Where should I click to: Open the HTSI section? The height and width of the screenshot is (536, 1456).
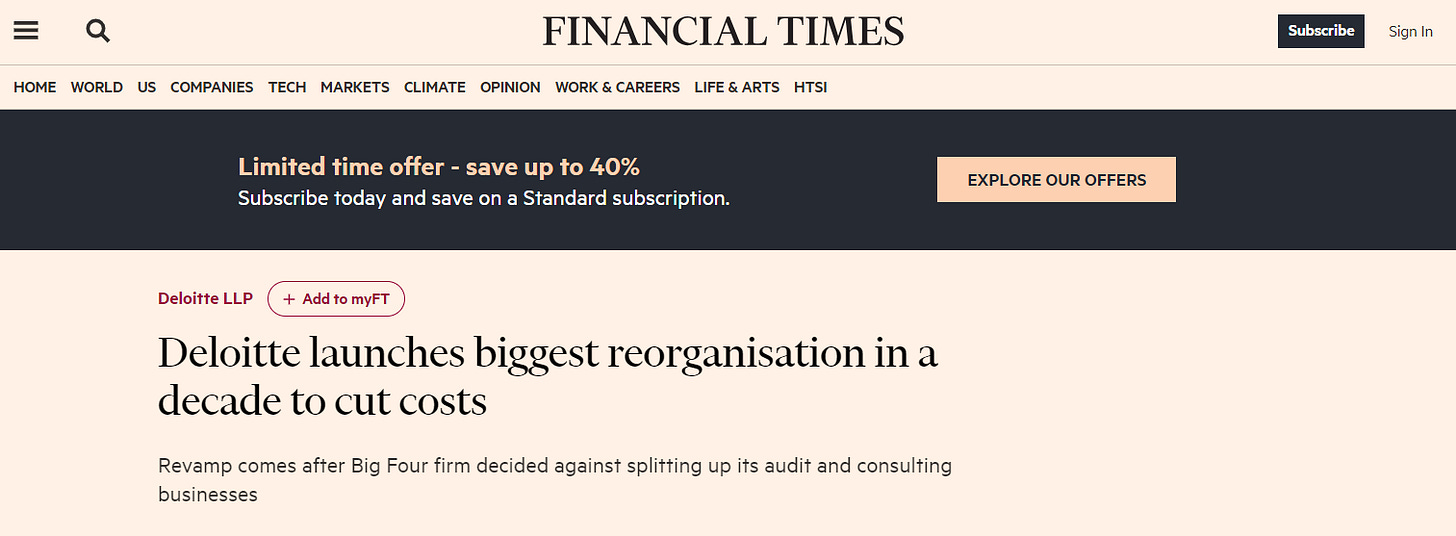coord(810,87)
